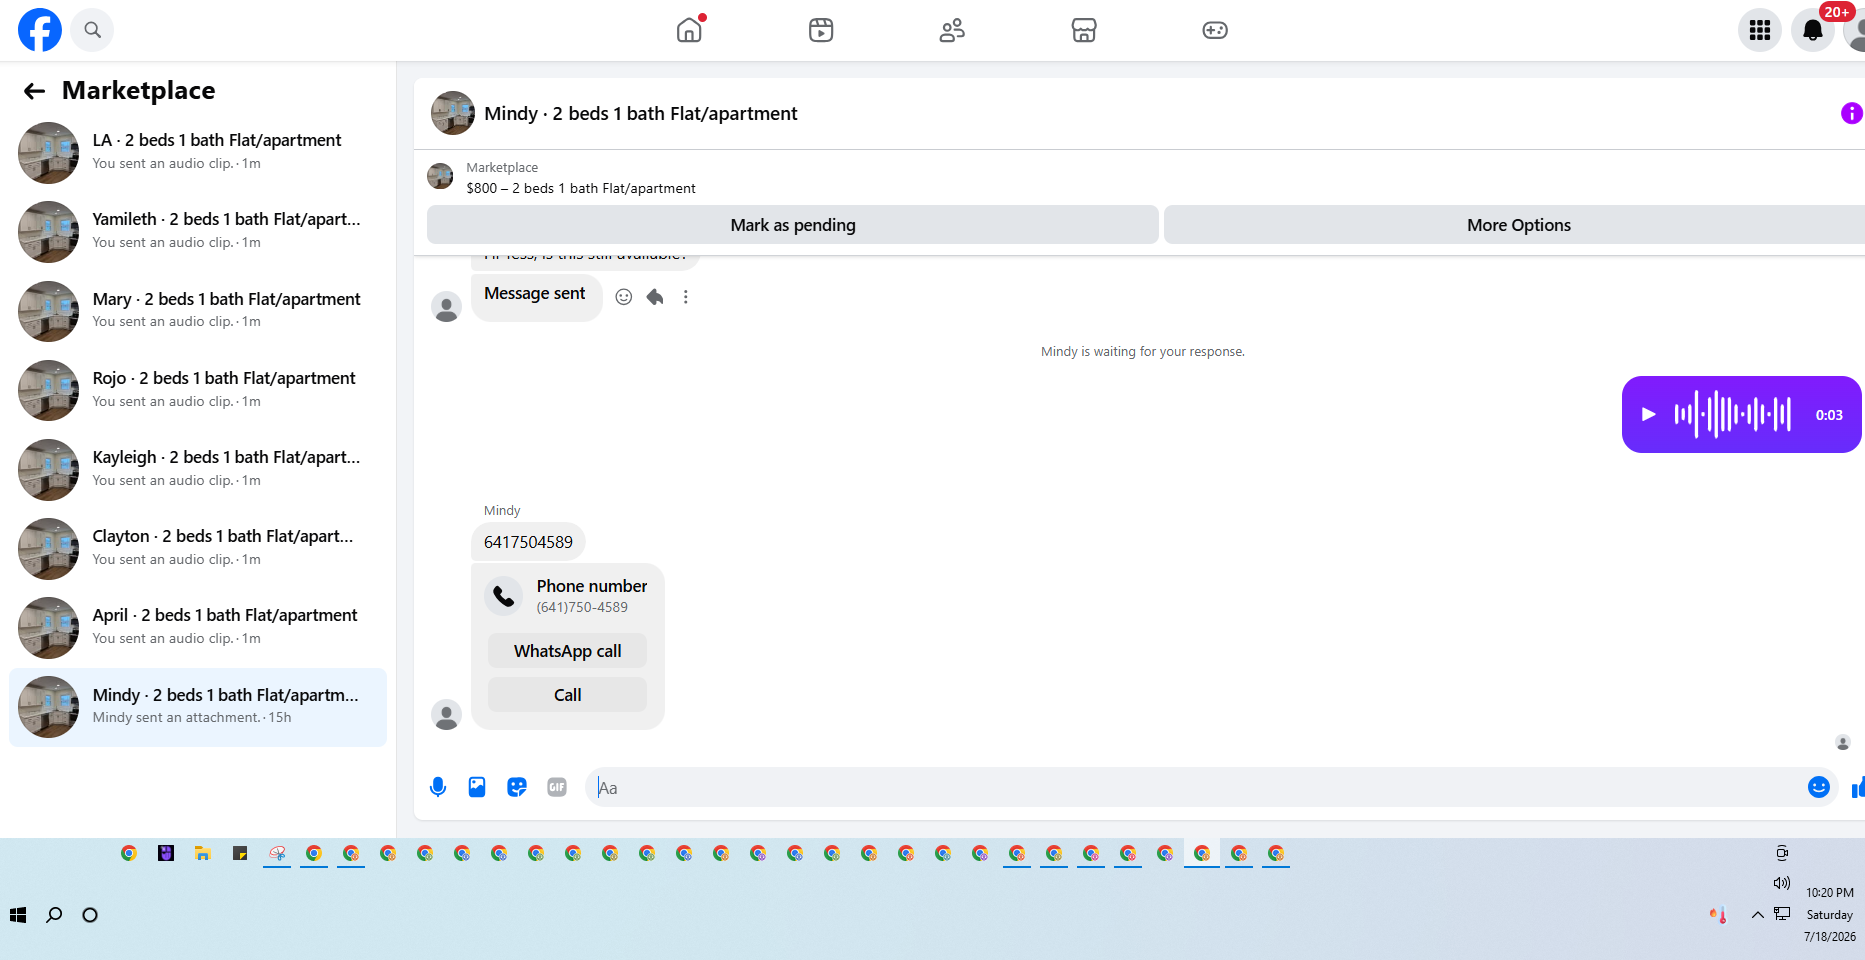1865x960 pixels.
Task: Choose a GIF
Action: (557, 787)
